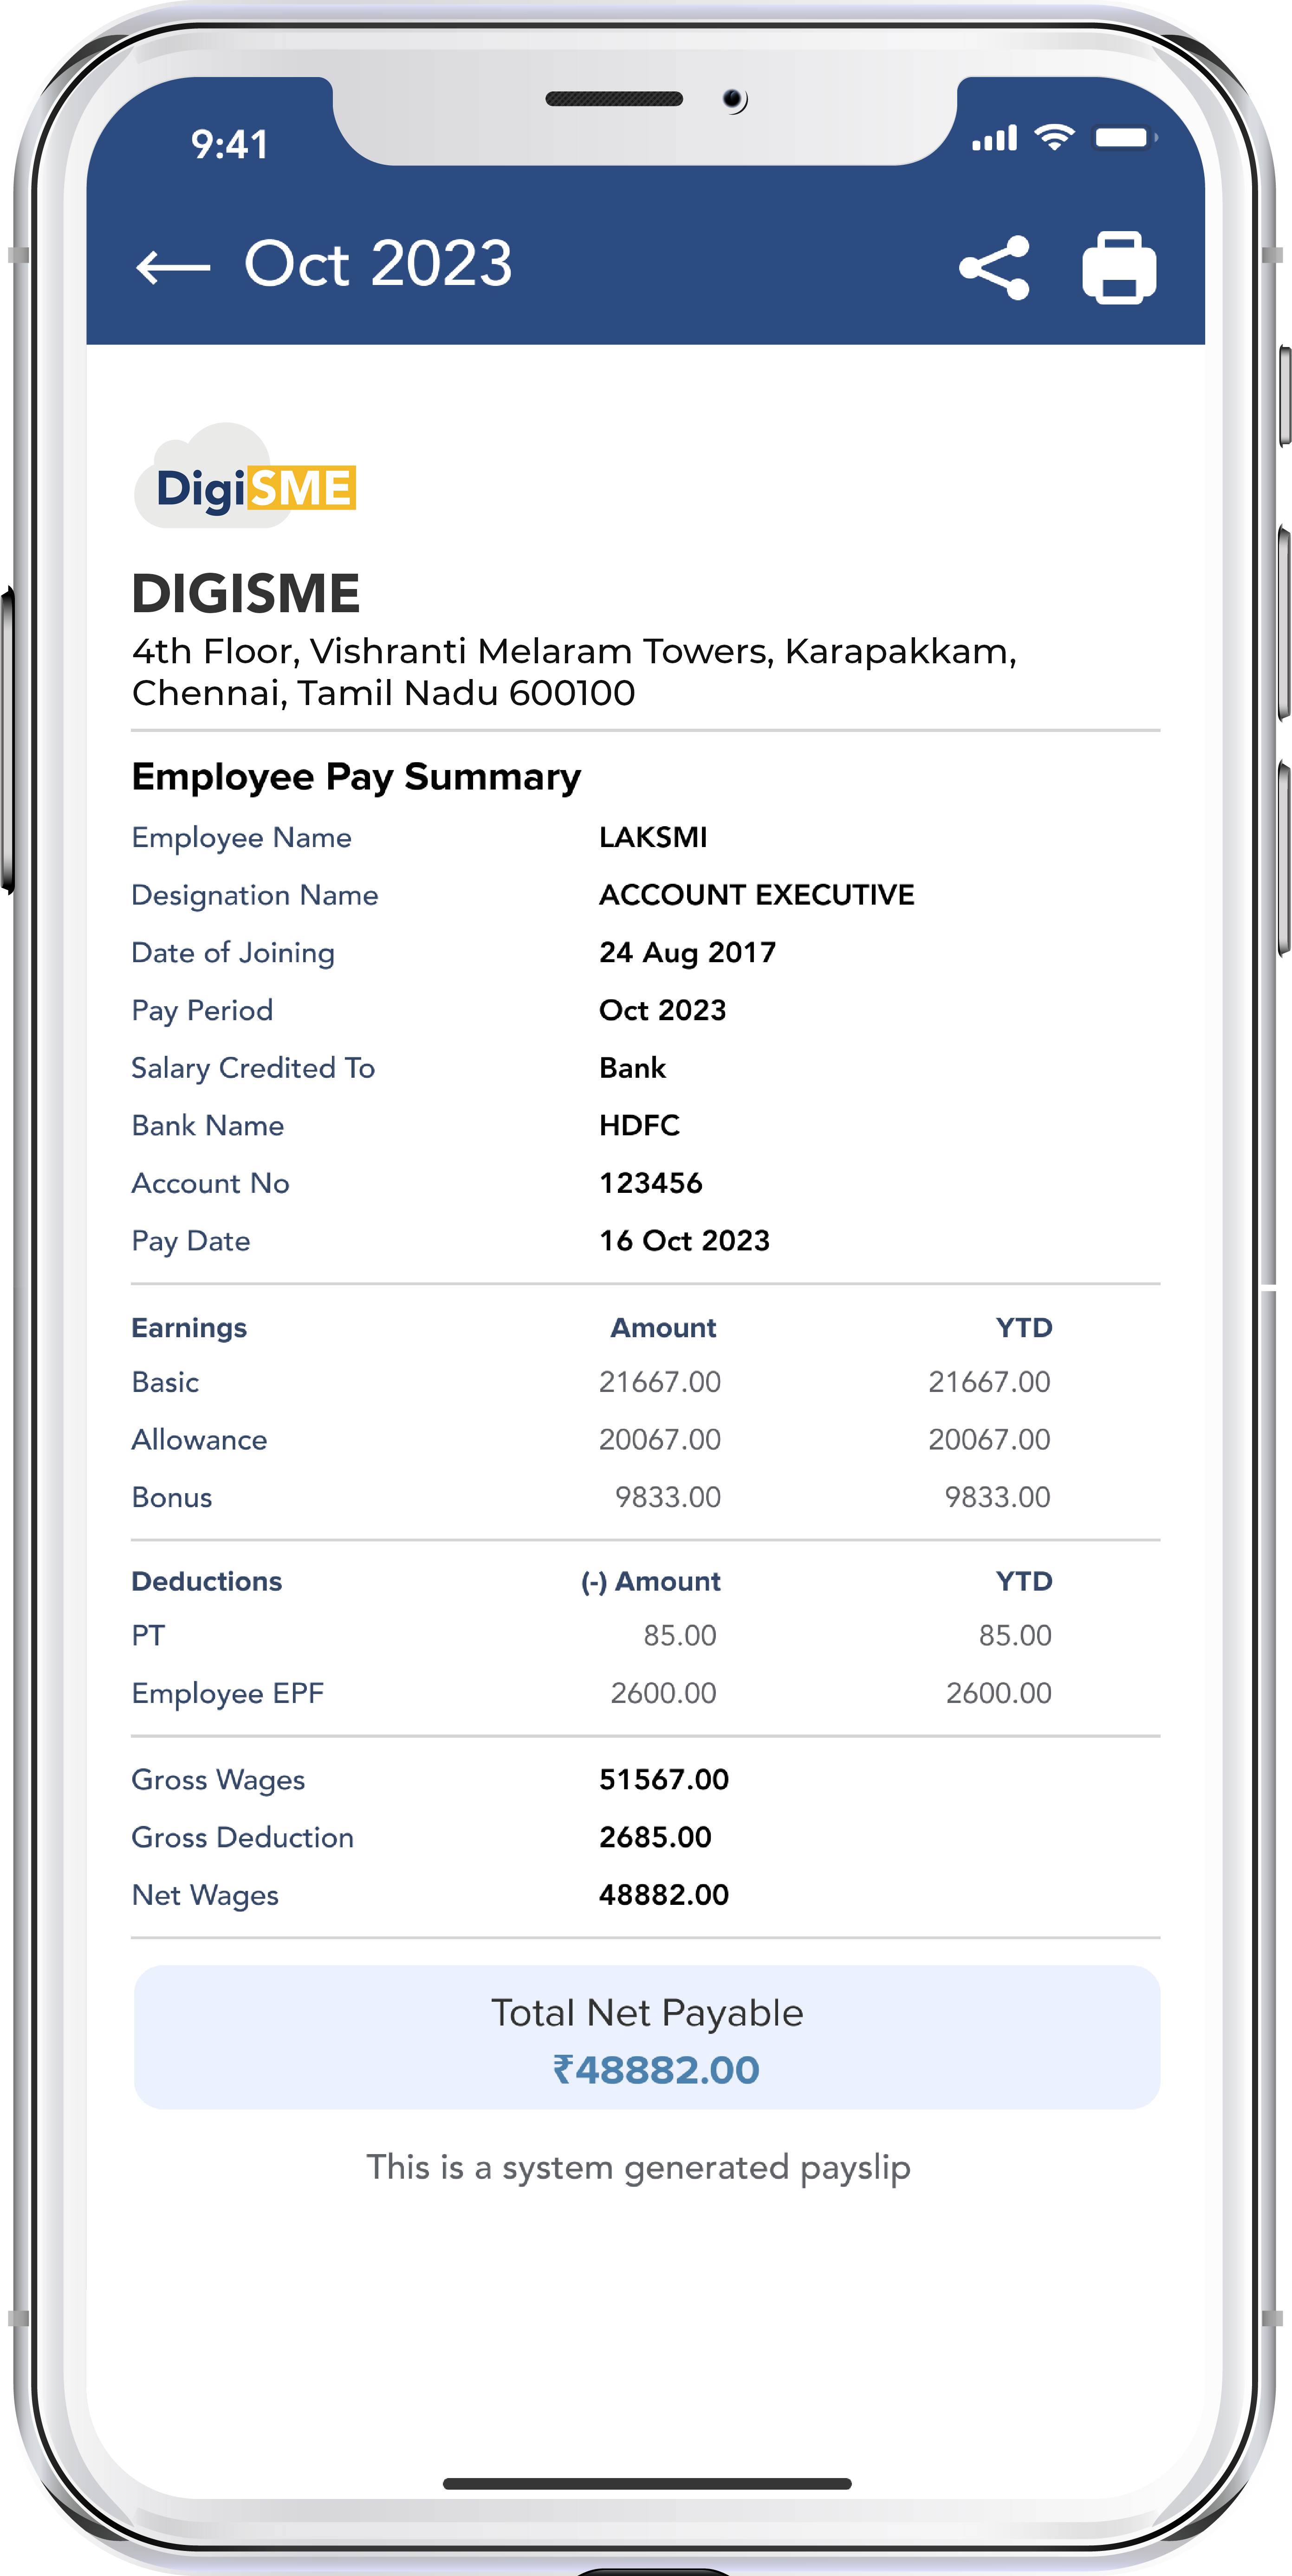Tap the Employee Pay Summary heading
The image size is (1292, 2576).
click(356, 778)
